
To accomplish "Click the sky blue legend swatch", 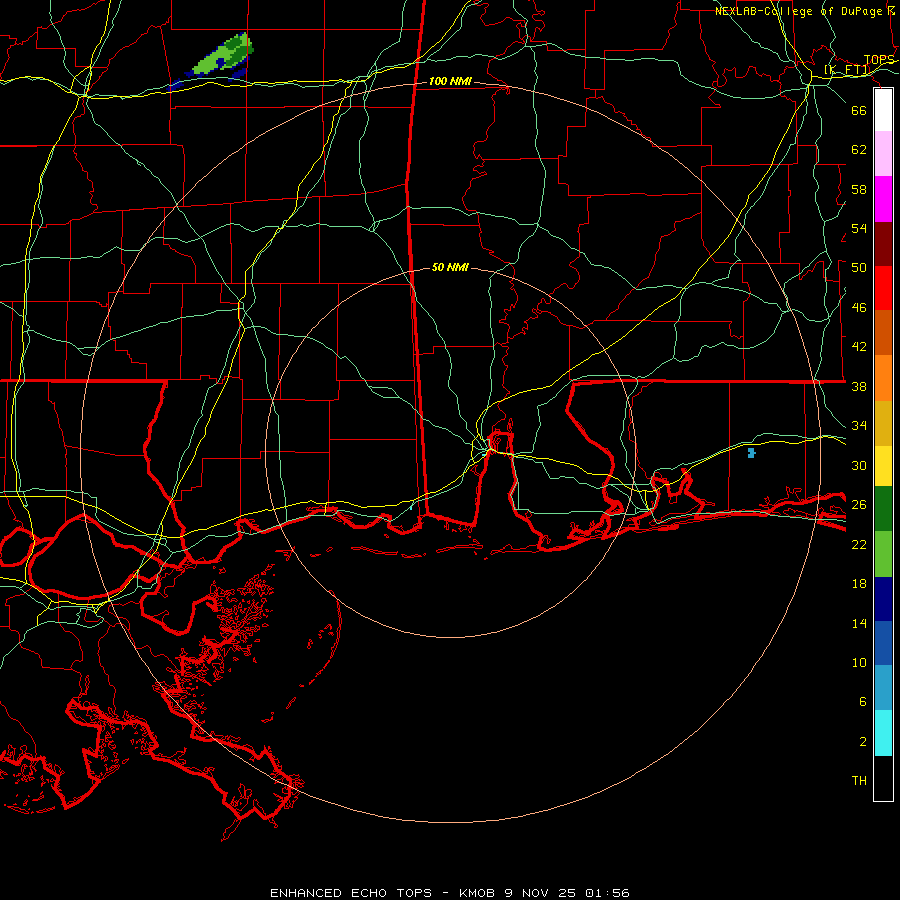I will tap(883, 687).
